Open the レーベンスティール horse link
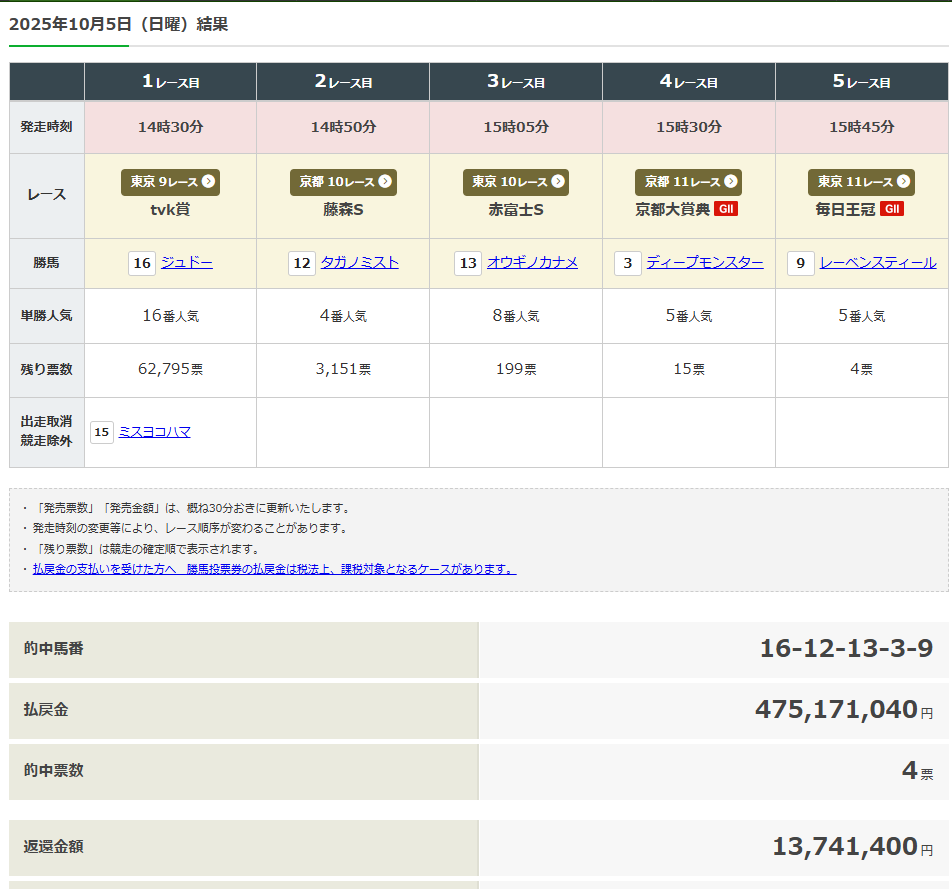952x889 pixels. point(878,263)
